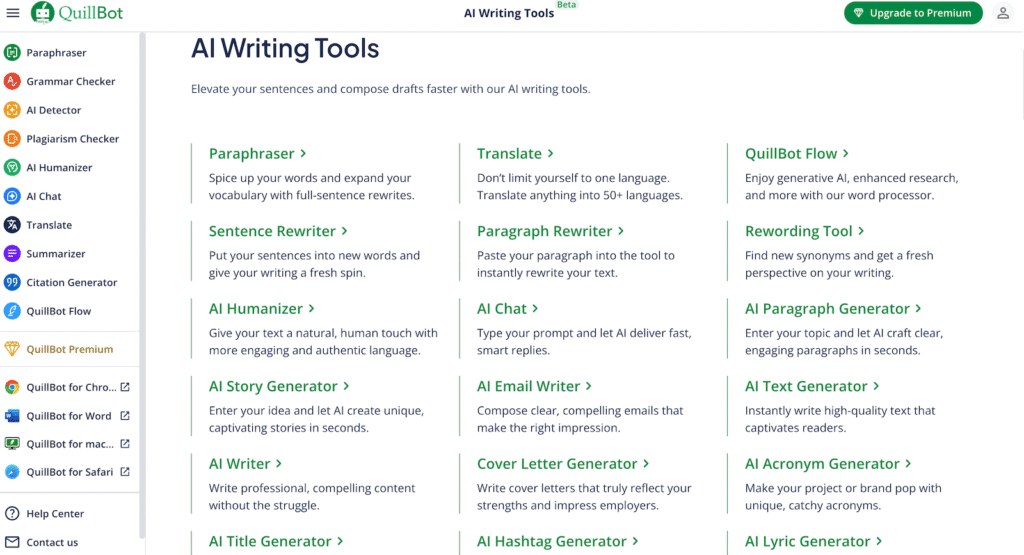Viewport: 1024px width, 555px height.
Task: Expand the Sentence Rewriter heading chevron
Action: [x=345, y=231]
